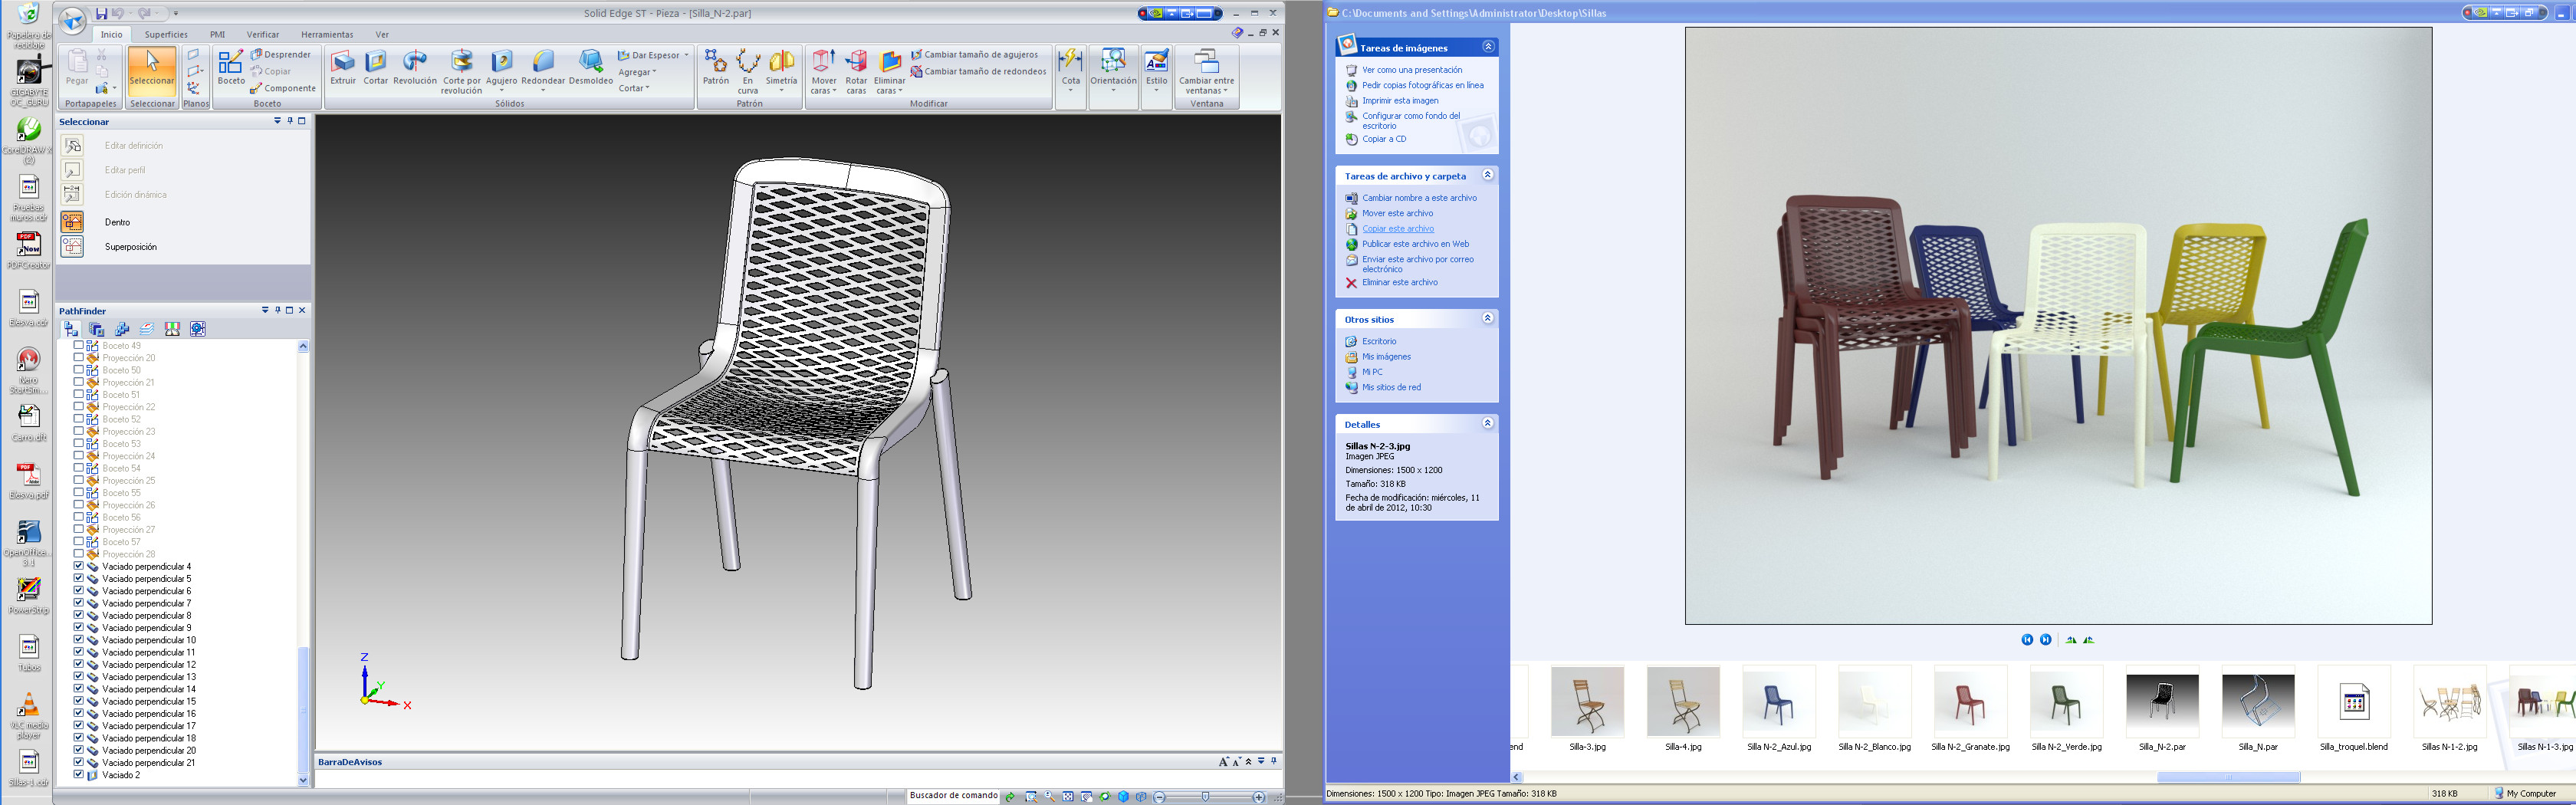This screenshot has height=805, width=2576.
Task: Open the Dar Espesor dropdown
Action: click(686, 55)
